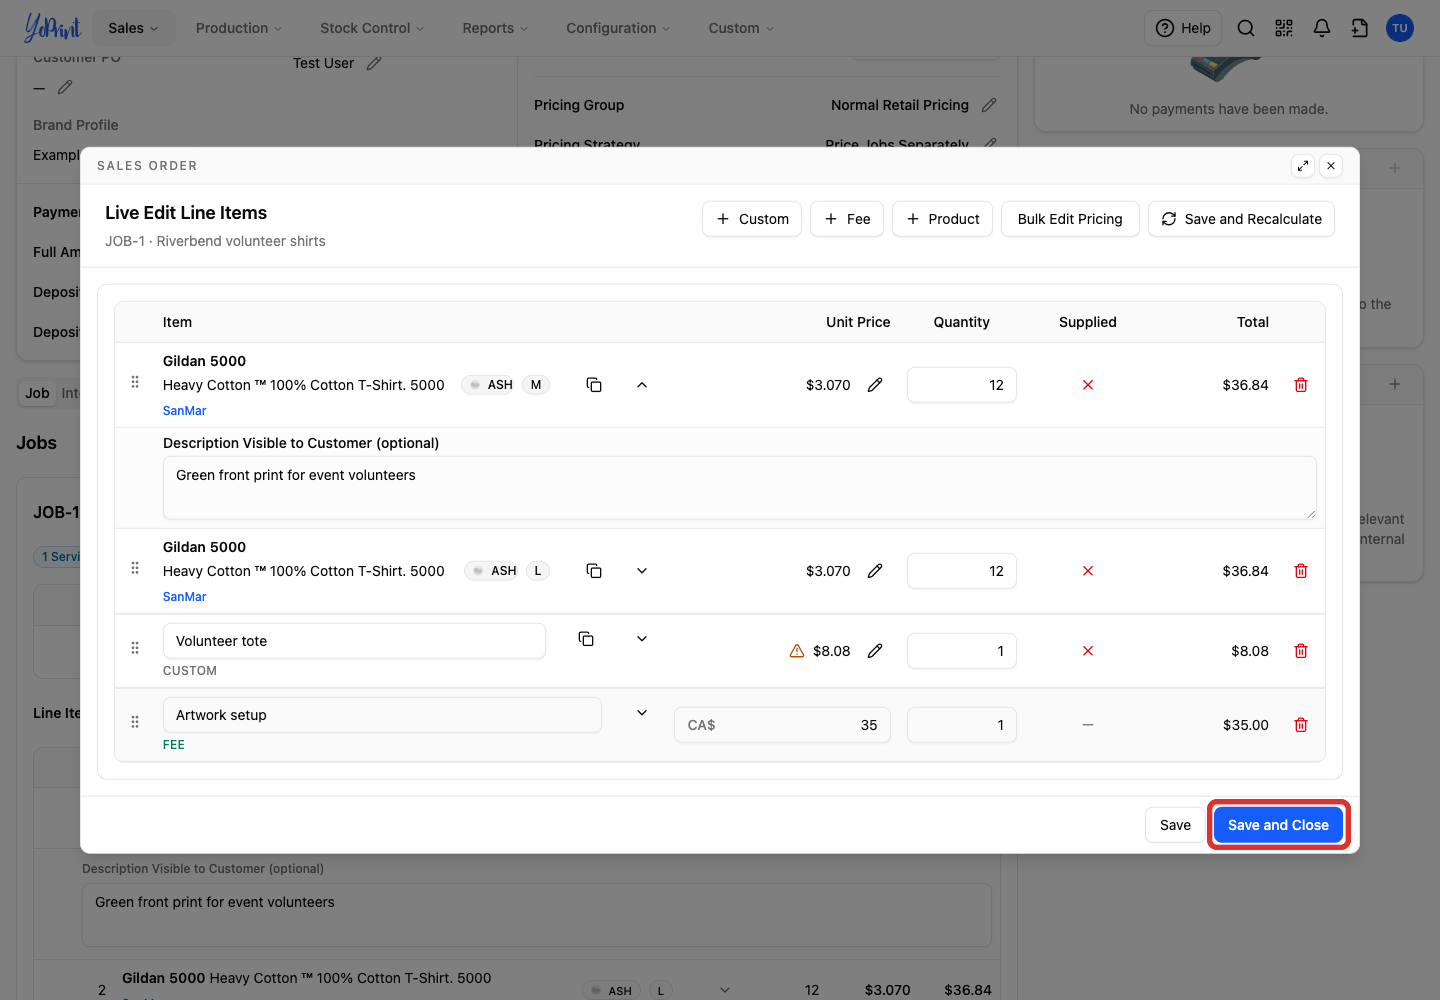Screen dimensions: 1440x1000
Task: Add a Product line item
Action: point(942,219)
